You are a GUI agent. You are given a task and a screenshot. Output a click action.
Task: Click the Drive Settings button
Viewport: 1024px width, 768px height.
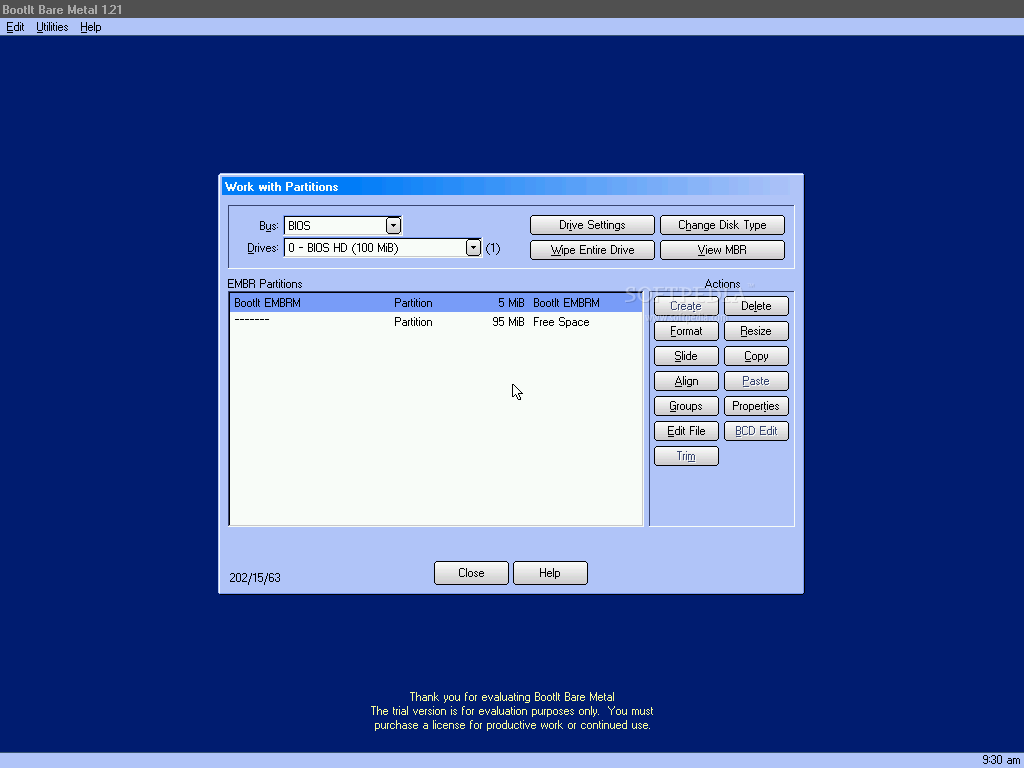point(592,225)
